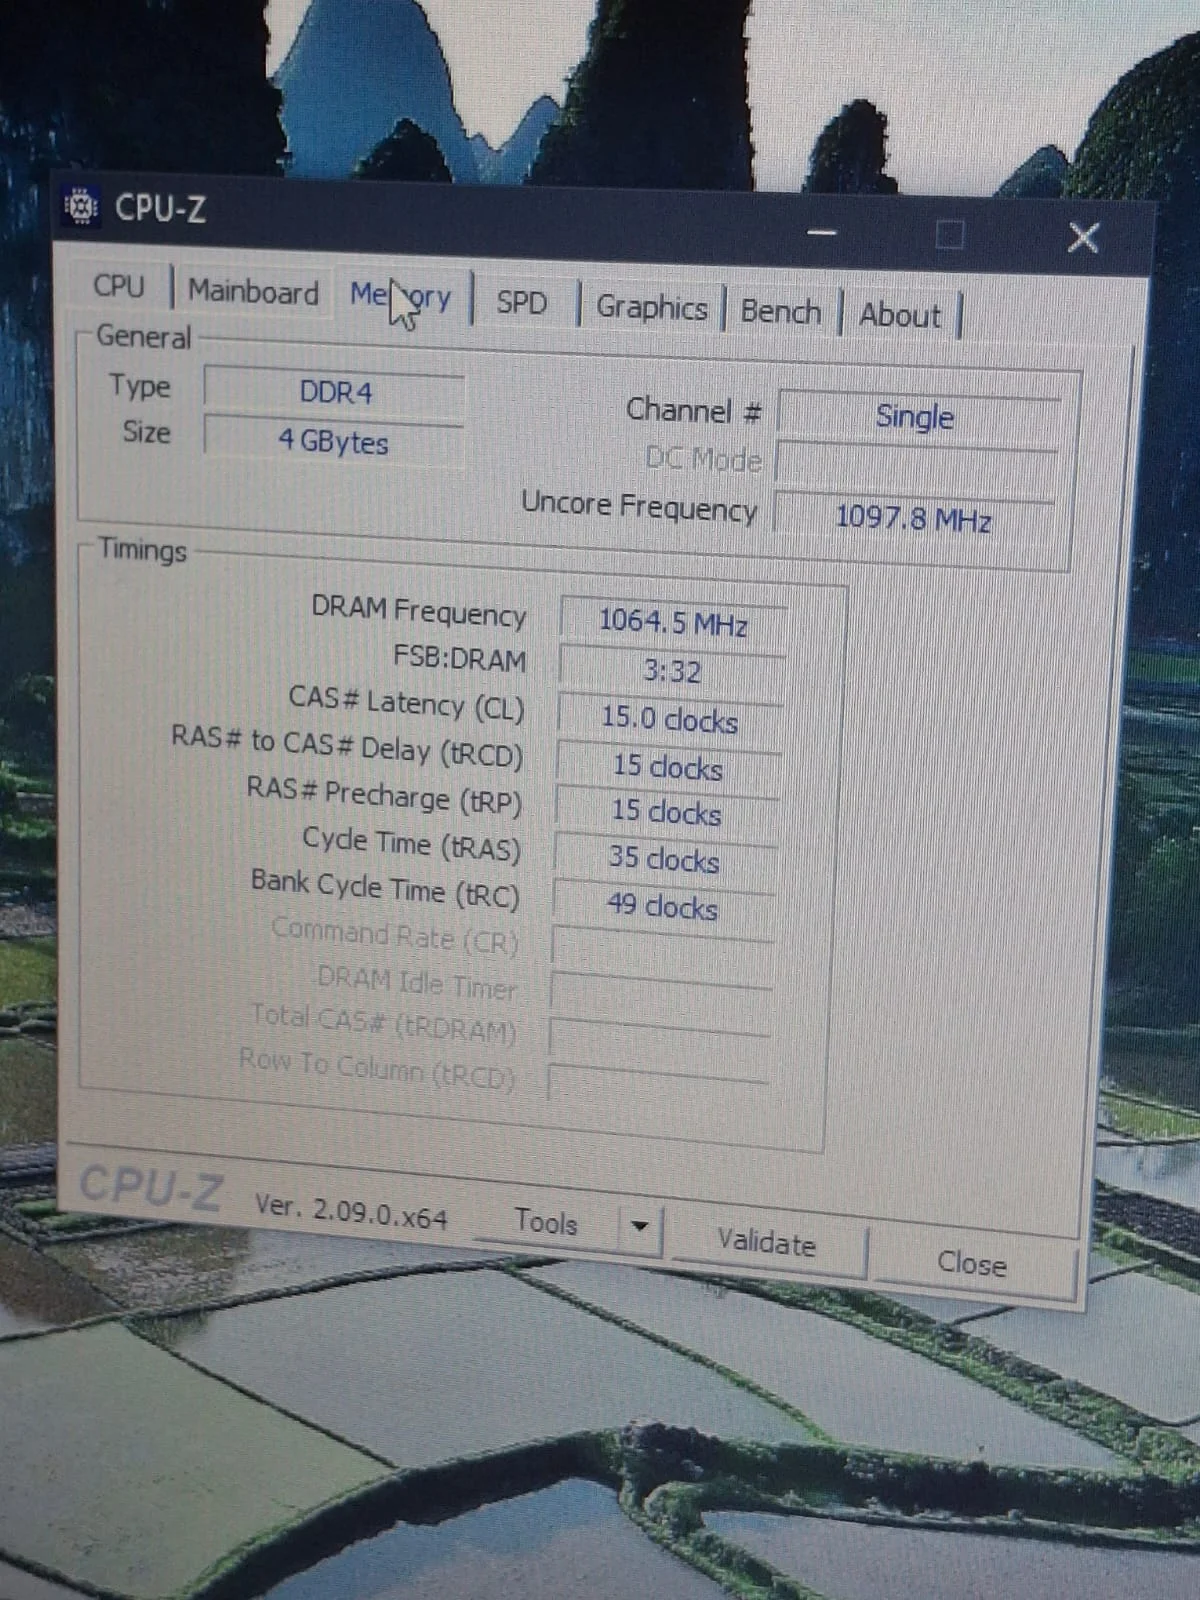Click the Uncore Frequency label

click(639, 507)
